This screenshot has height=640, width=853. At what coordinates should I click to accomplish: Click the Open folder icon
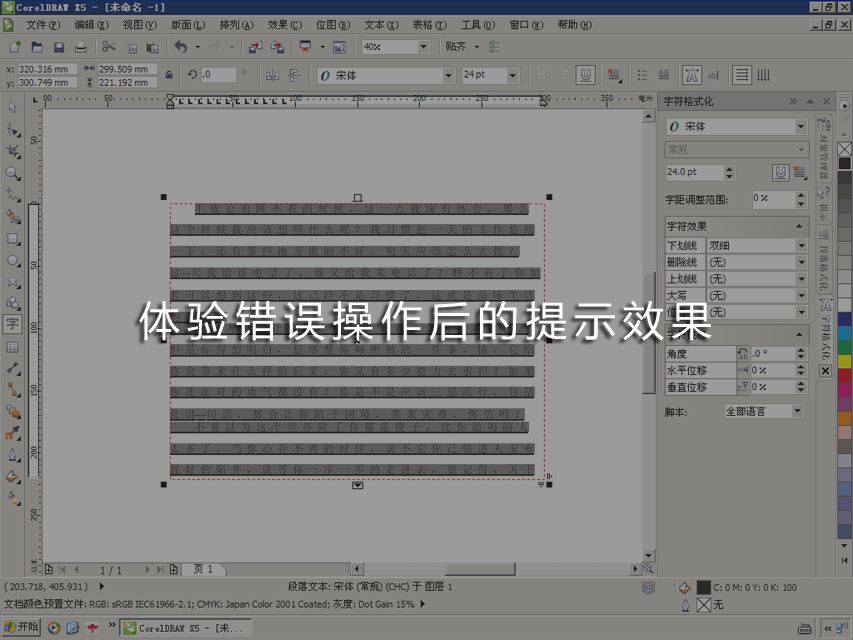click(37, 47)
